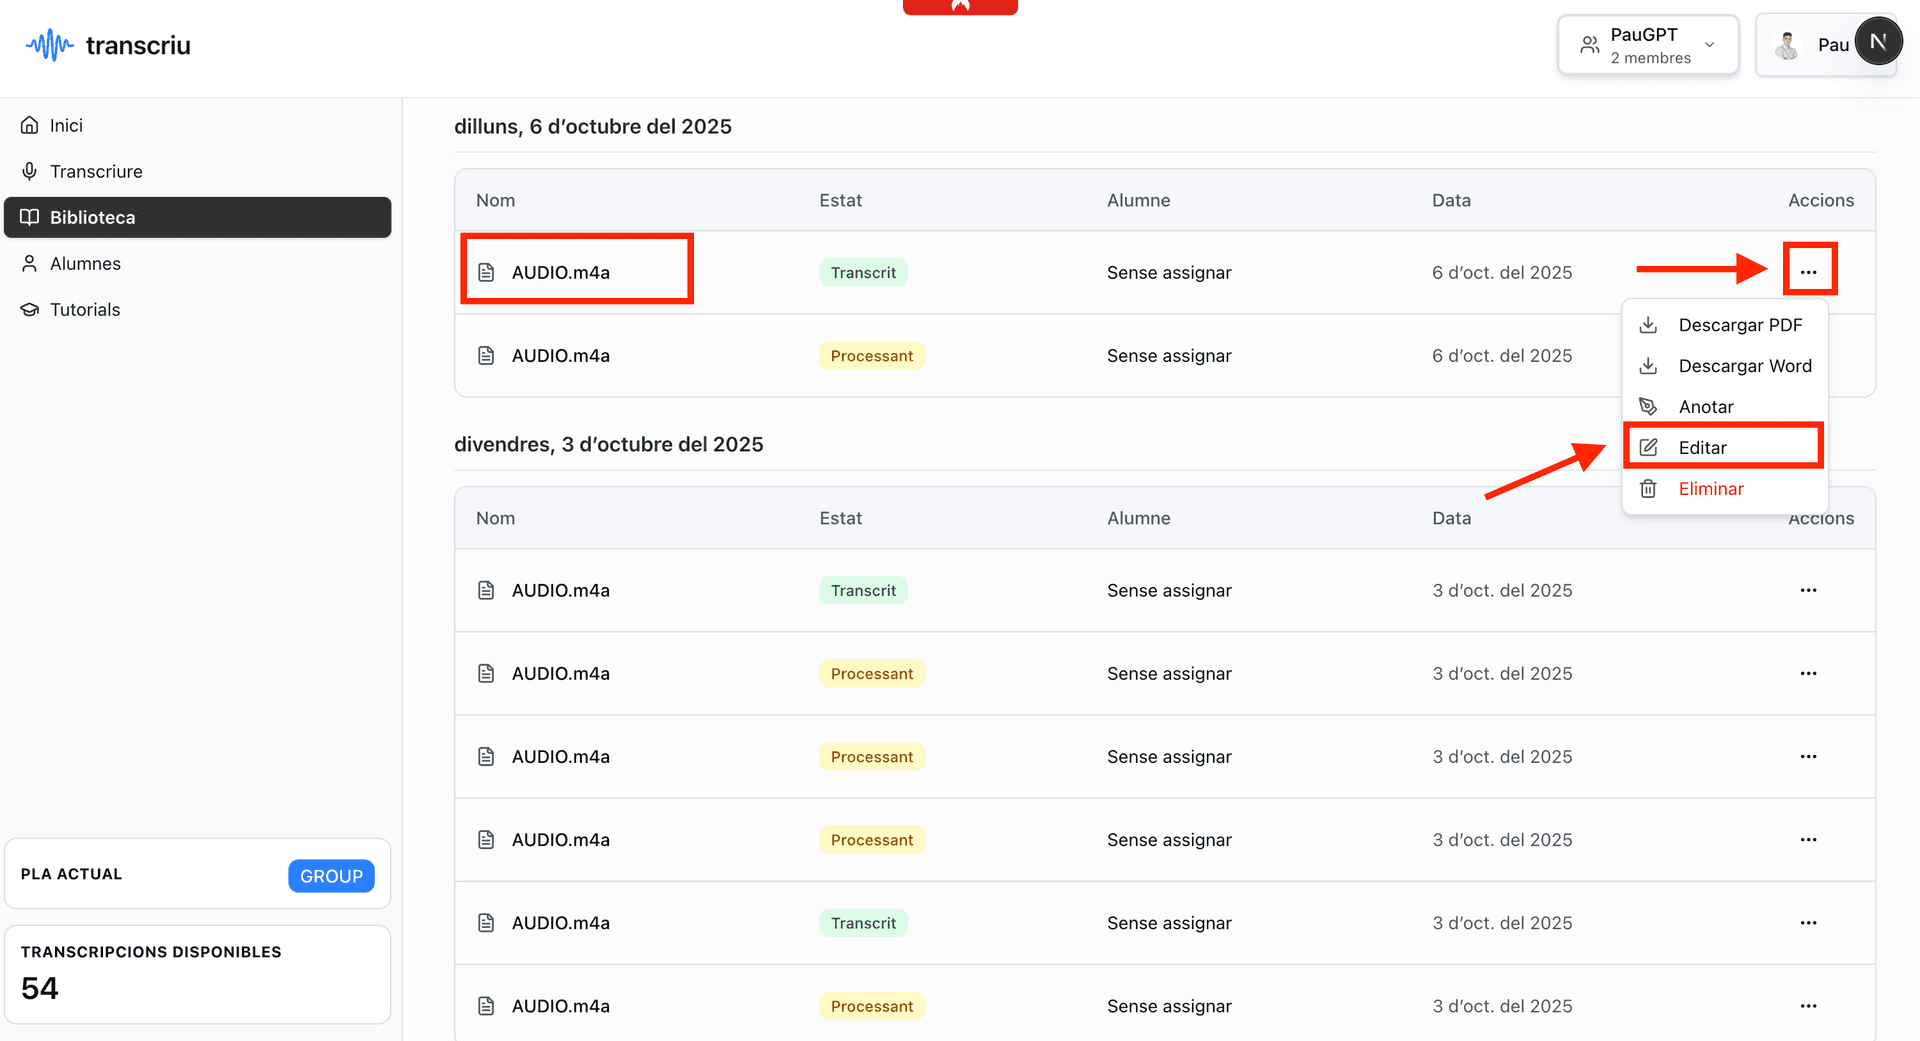This screenshot has width=1920, height=1041.
Task: Click the three-dots actions on the first row
Action: click(1808, 272)
